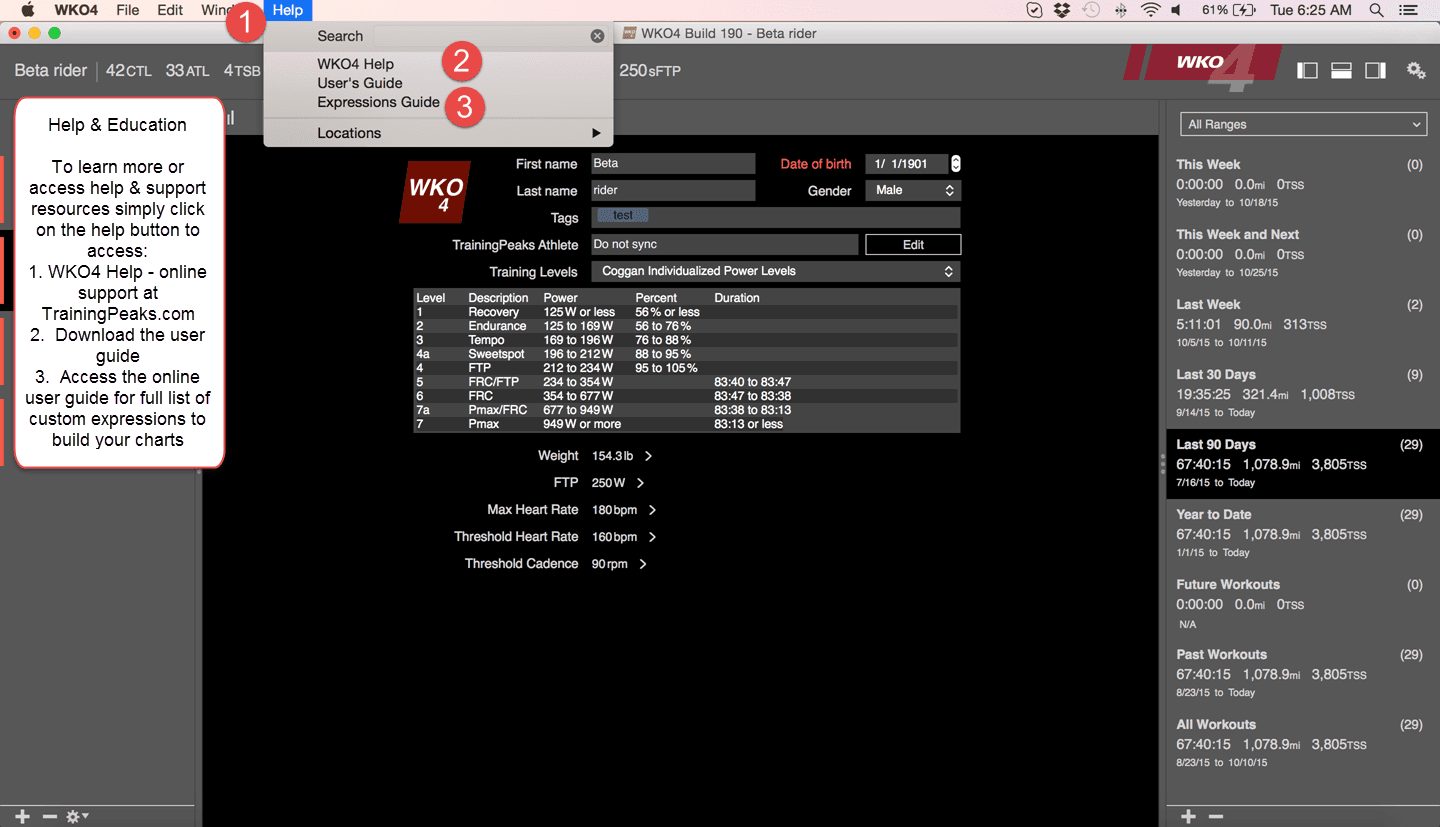
Task: Expand the Threshold Cadence chevron
Action: point(643,564)
